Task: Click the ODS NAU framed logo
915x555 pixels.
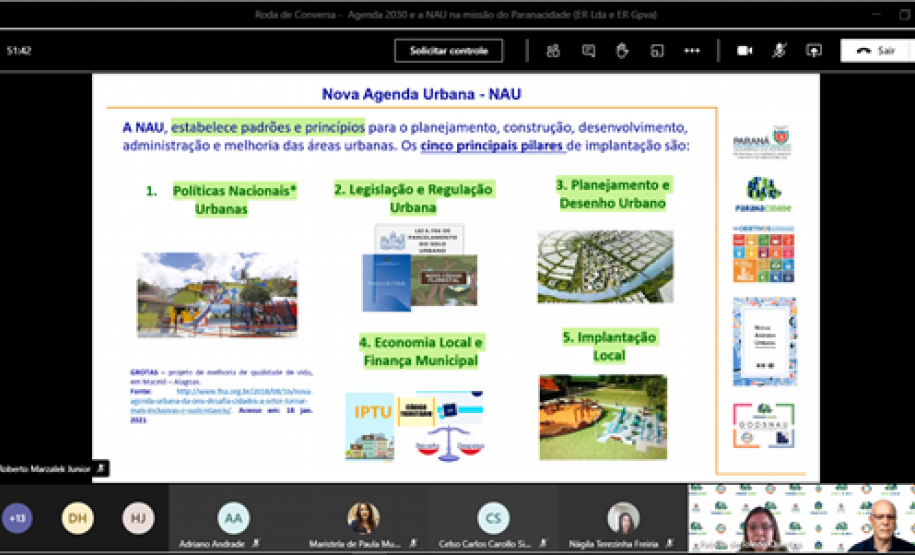Action: coord(763,425)
